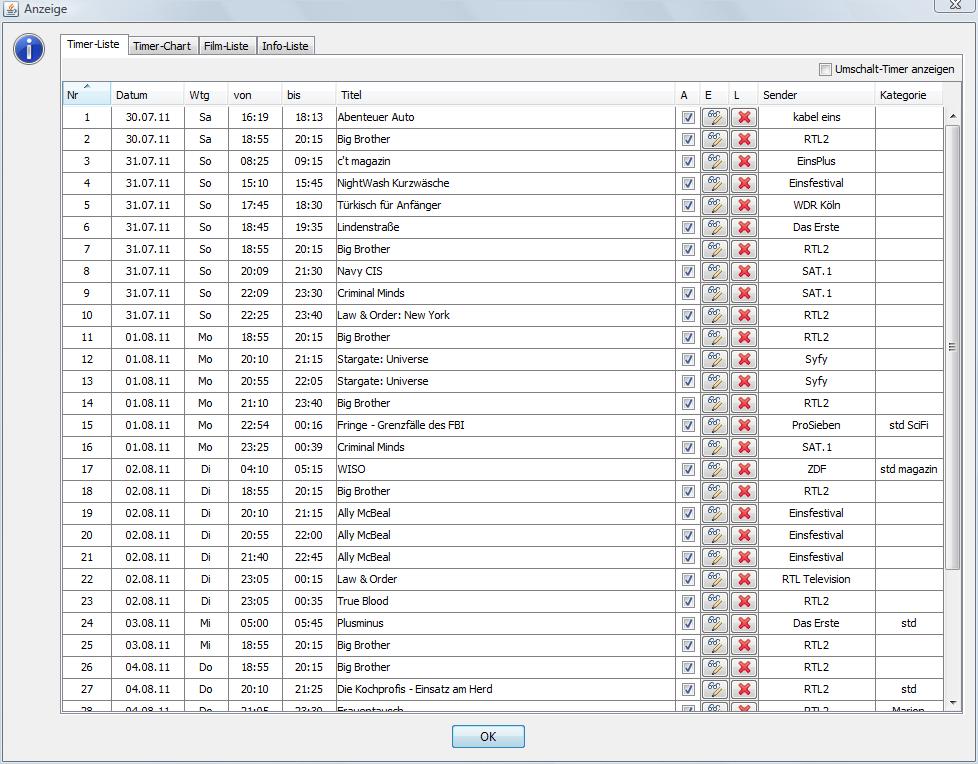Delete the Türkisch für Anfänger timer
This screenshot has width=978, height=764.
744,205
